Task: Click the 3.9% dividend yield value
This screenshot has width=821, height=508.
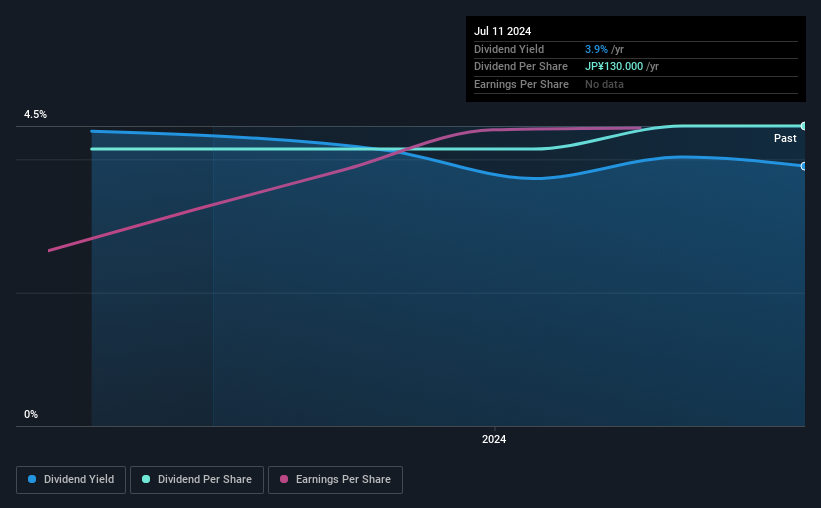Action: coord(596,49)
